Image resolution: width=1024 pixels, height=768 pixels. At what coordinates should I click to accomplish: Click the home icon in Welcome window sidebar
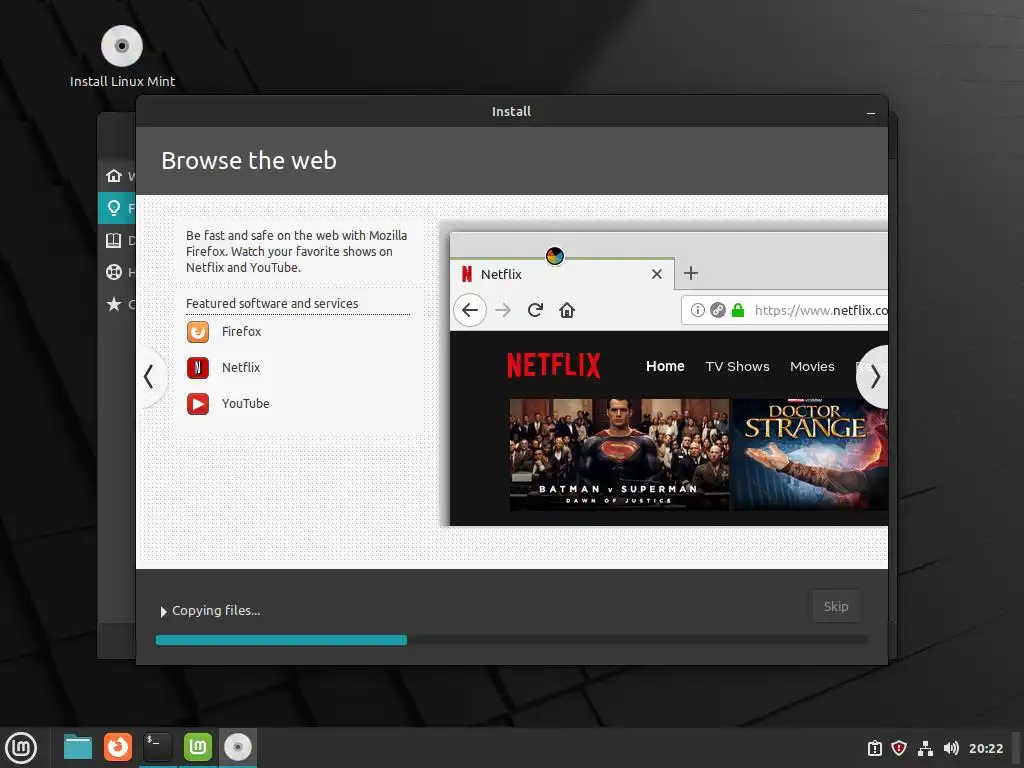point(114,176)
